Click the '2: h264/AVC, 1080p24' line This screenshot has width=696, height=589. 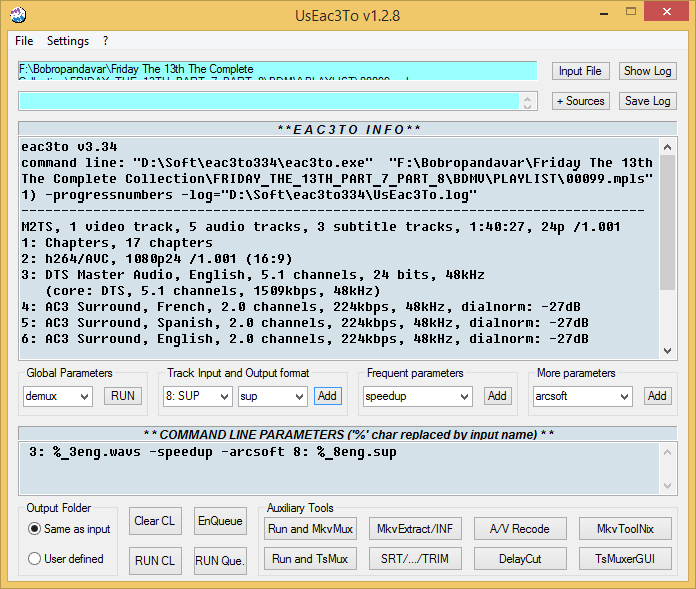(157, 259)
